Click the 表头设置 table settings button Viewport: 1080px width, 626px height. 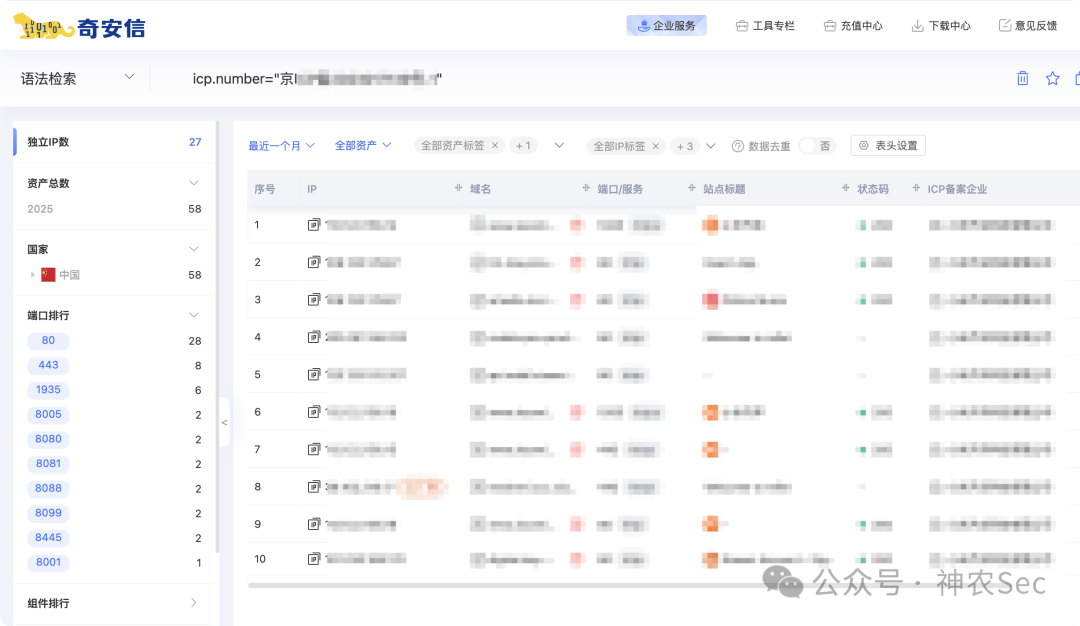click(x=888, y=145)
